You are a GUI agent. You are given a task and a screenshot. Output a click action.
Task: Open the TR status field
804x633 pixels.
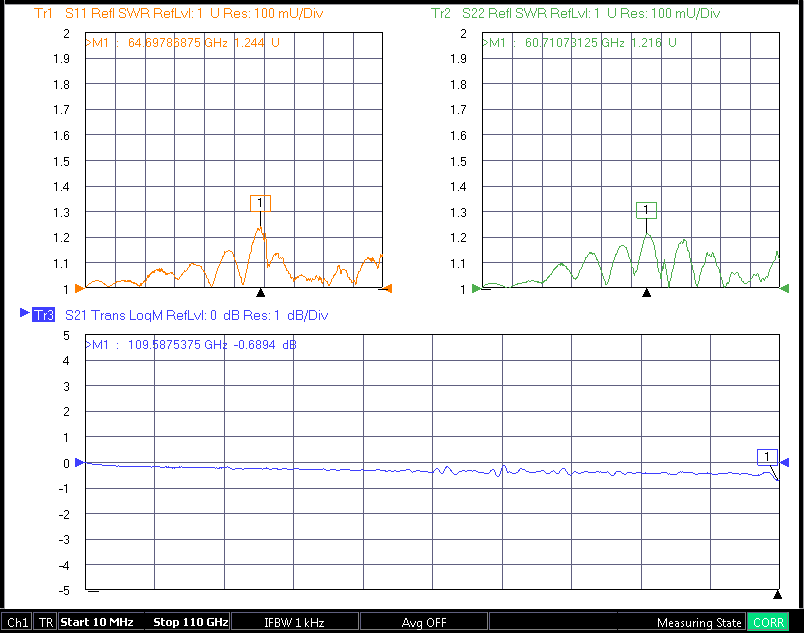(46, 622)
